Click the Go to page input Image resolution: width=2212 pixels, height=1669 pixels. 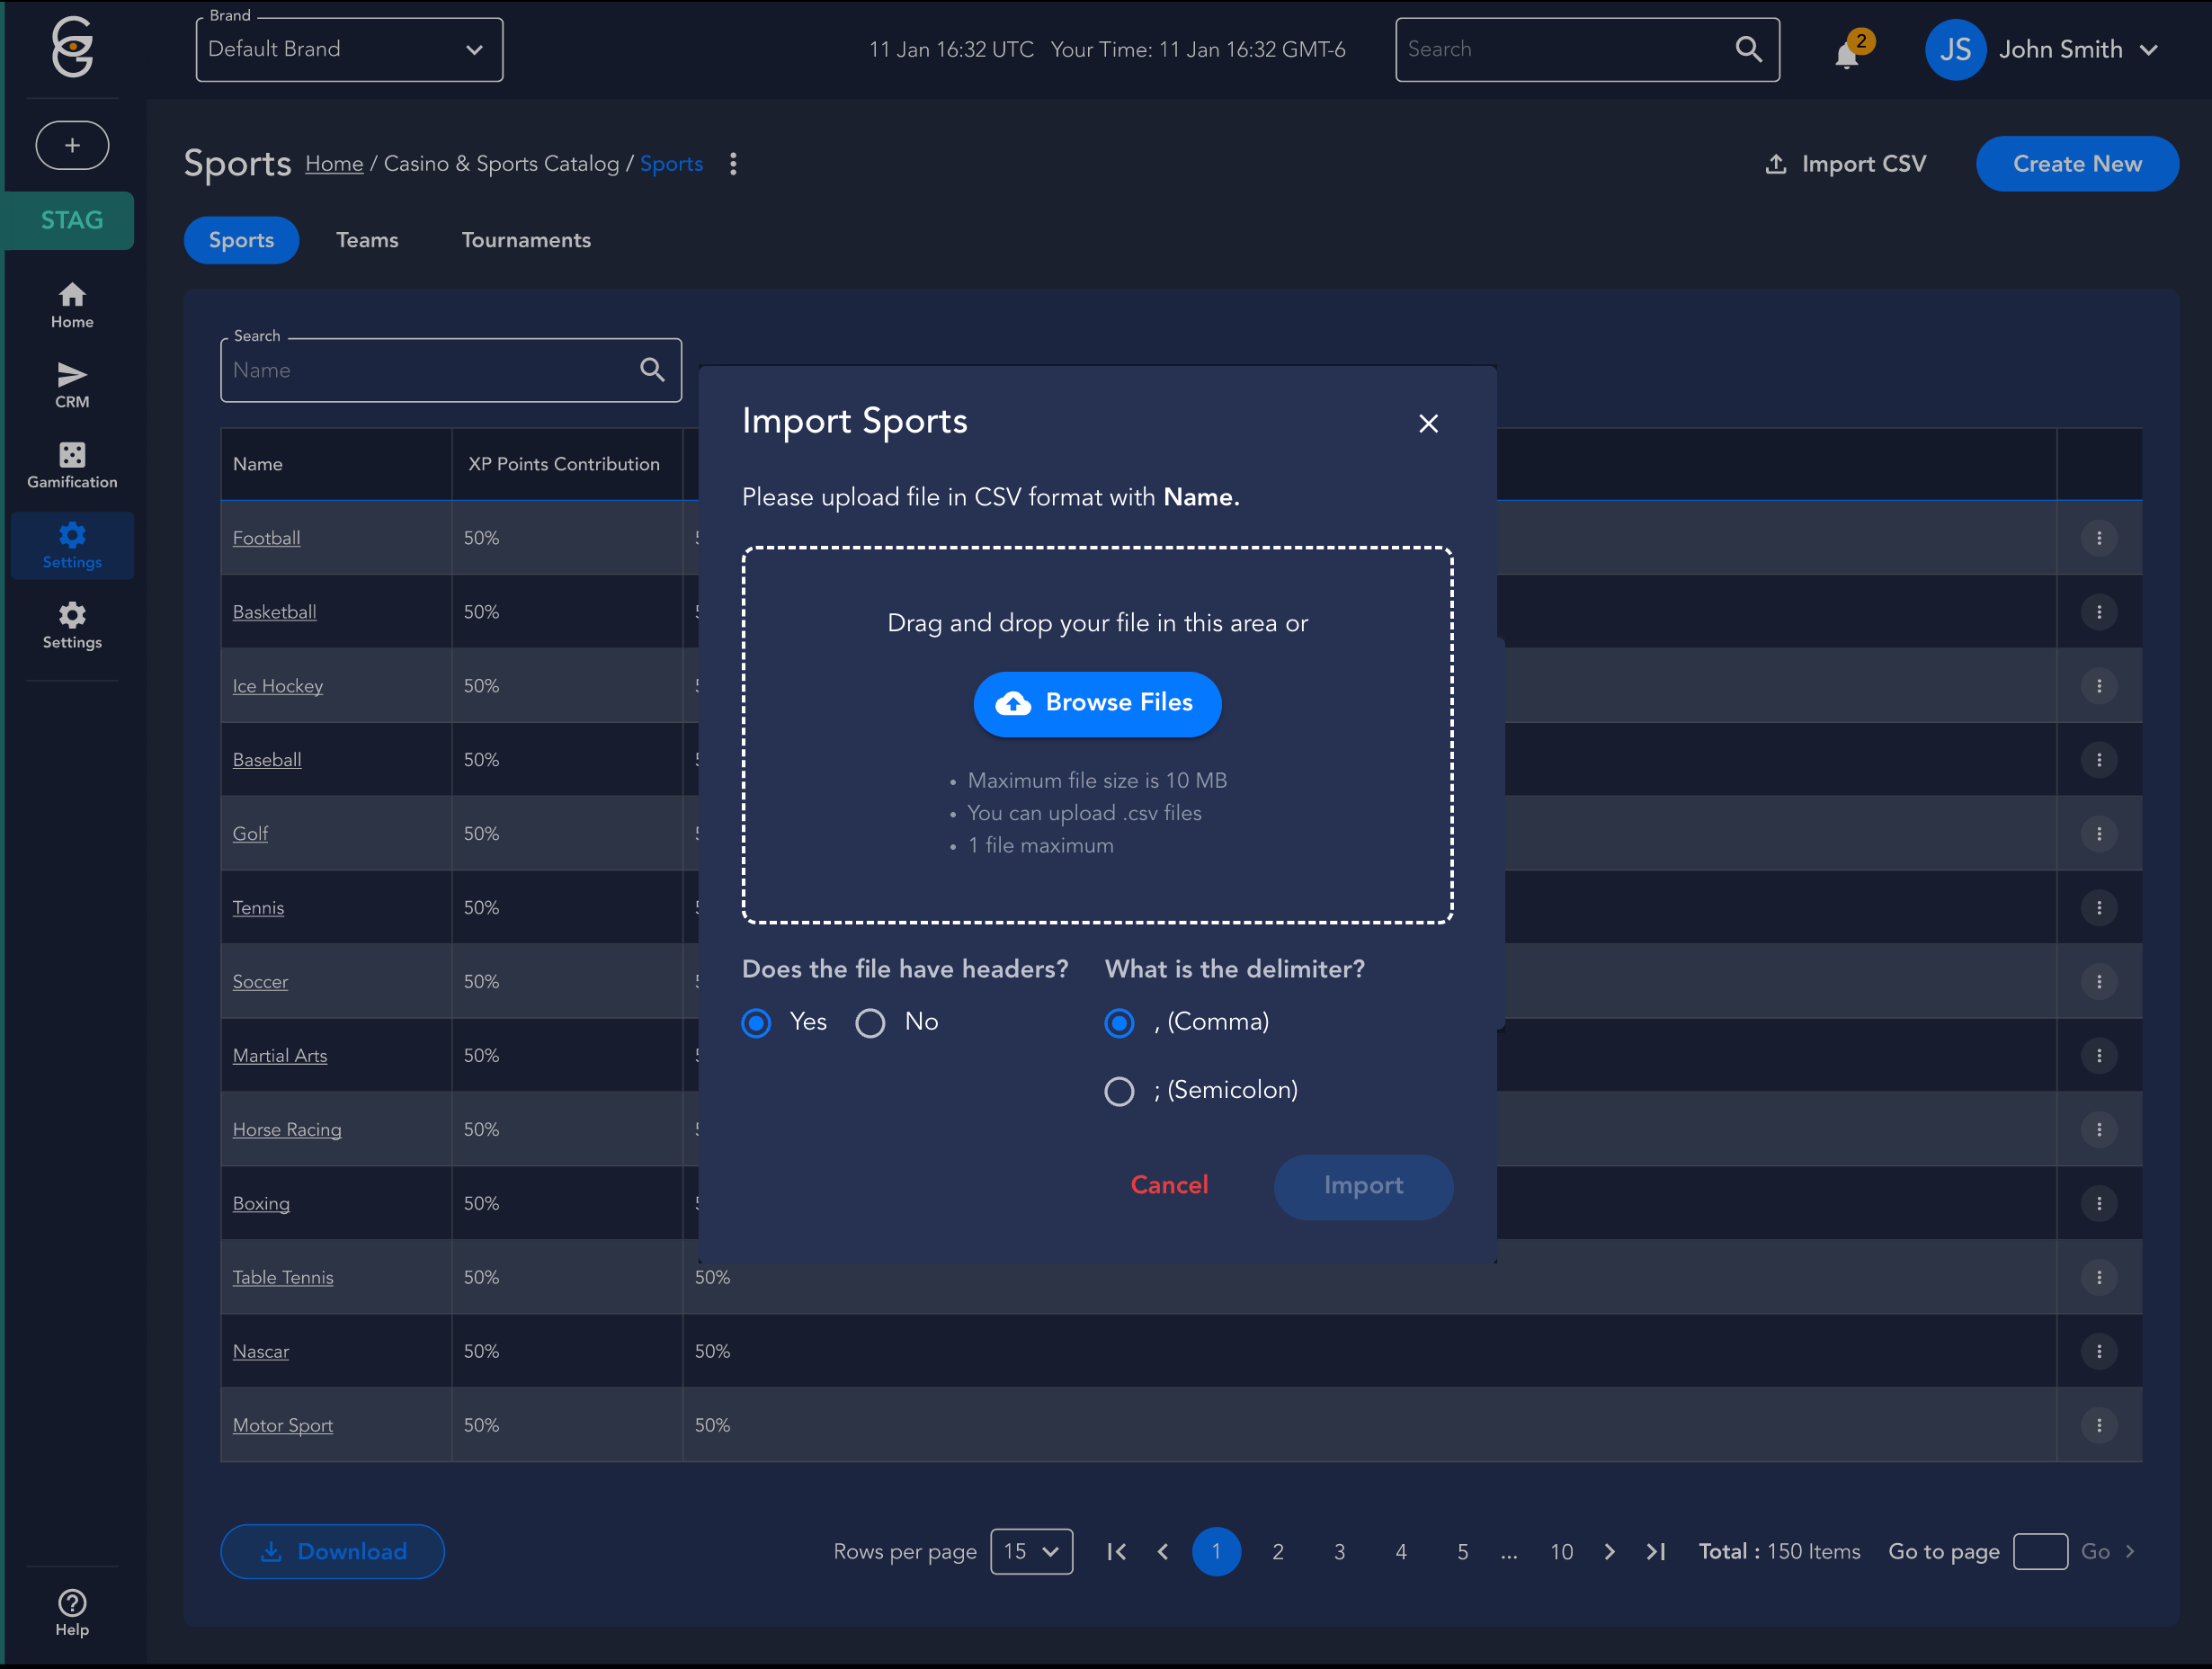[x=2039, y=1551]
